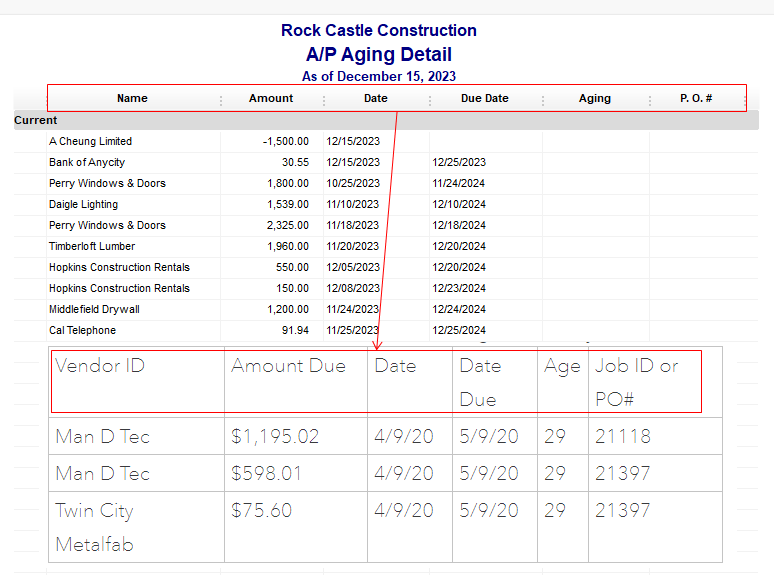Screen dimensions: 774x575
Task: Select the Due Date column header
Action: [x=484, y=98]
